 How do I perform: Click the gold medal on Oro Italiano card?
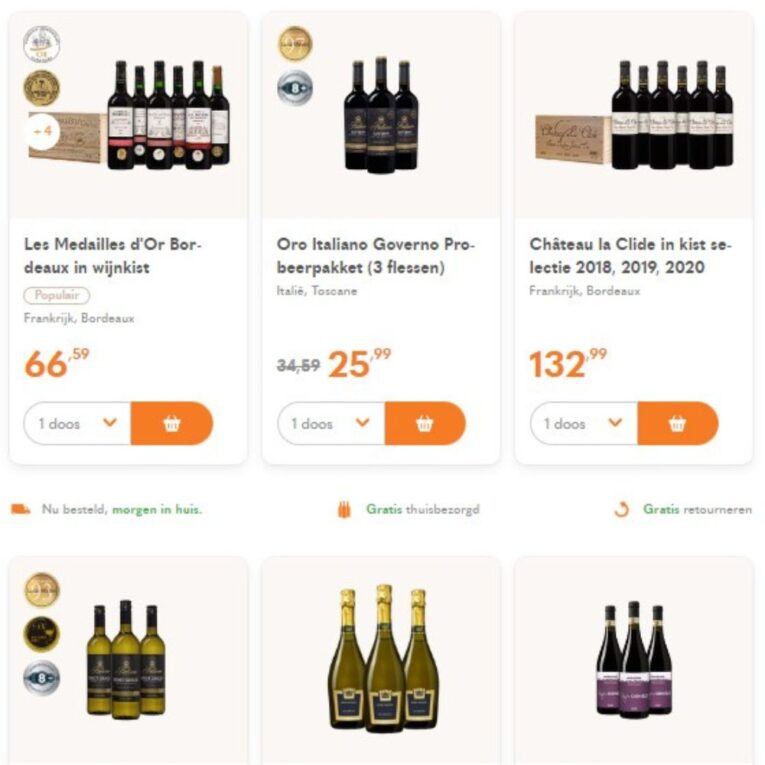click(294, 44)
